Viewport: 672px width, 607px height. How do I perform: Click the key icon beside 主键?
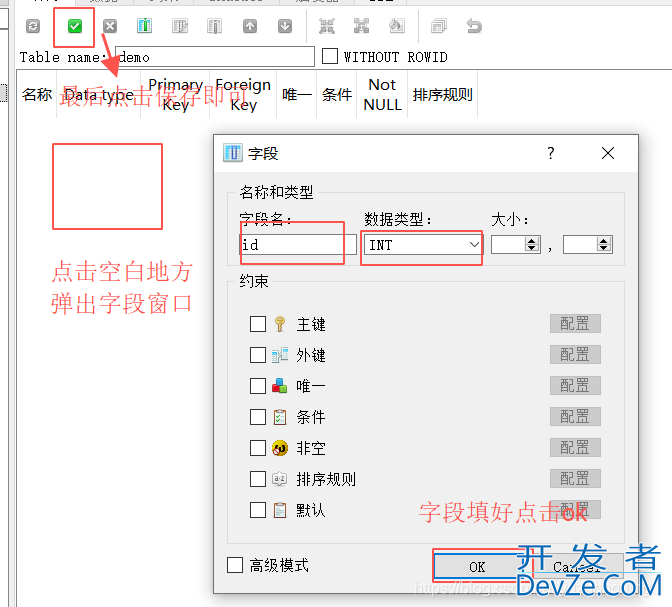tap(280, 324)
